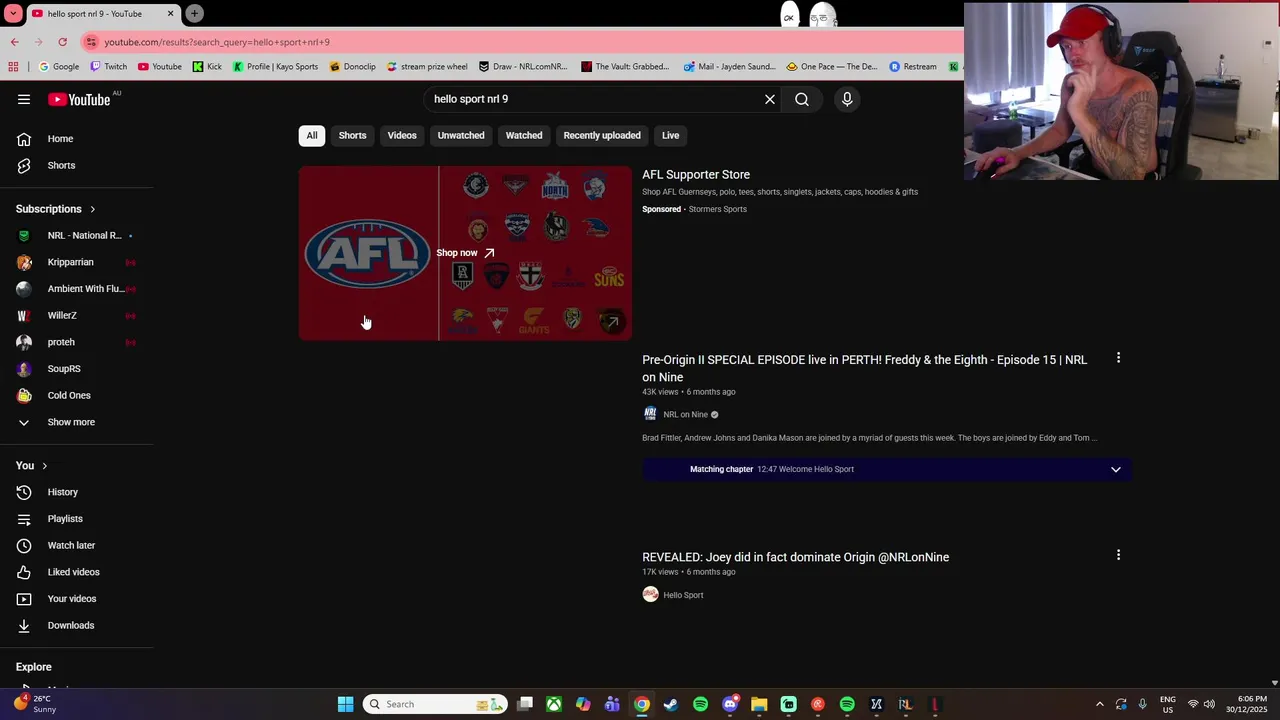Open stream prize wheel bookmark
1280x720 pixels.
coord(426,67)
